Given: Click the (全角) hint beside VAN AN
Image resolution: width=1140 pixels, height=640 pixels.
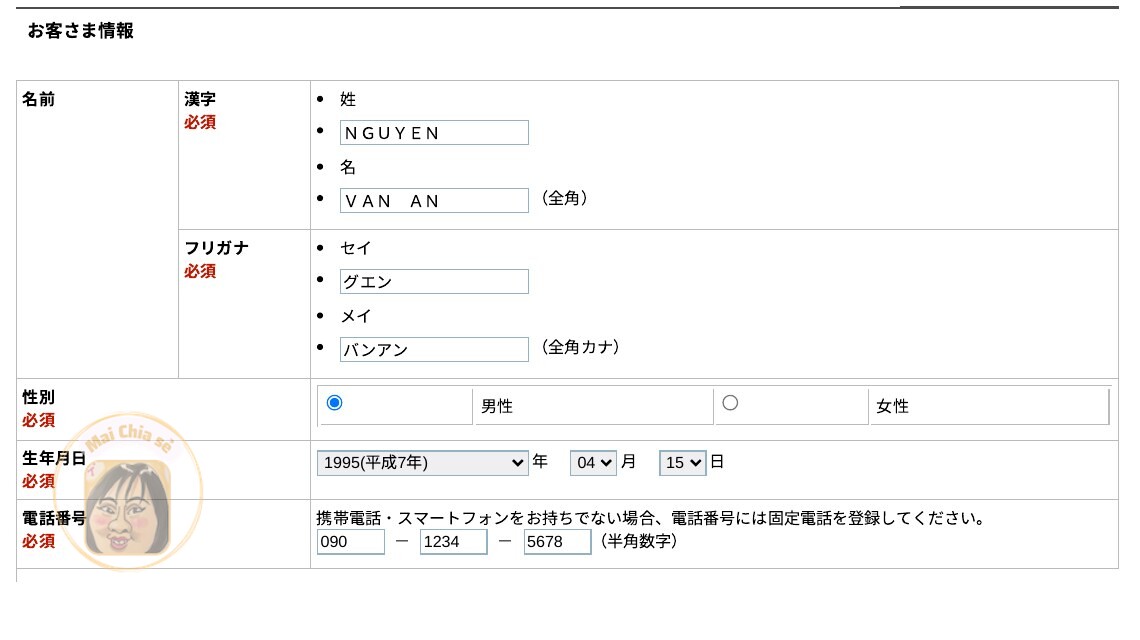Looking at the screenshot, I should tap(564, 198).
